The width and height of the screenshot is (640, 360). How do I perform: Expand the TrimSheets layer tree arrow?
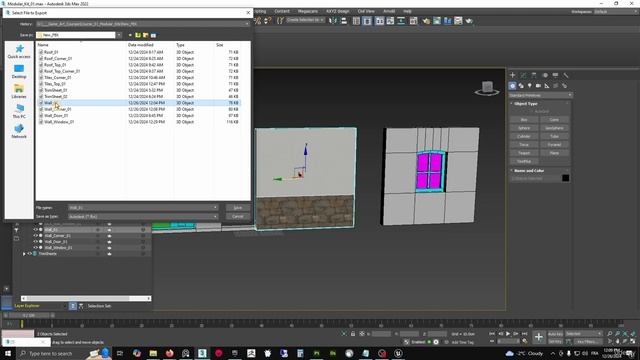(x=24, y=254)
